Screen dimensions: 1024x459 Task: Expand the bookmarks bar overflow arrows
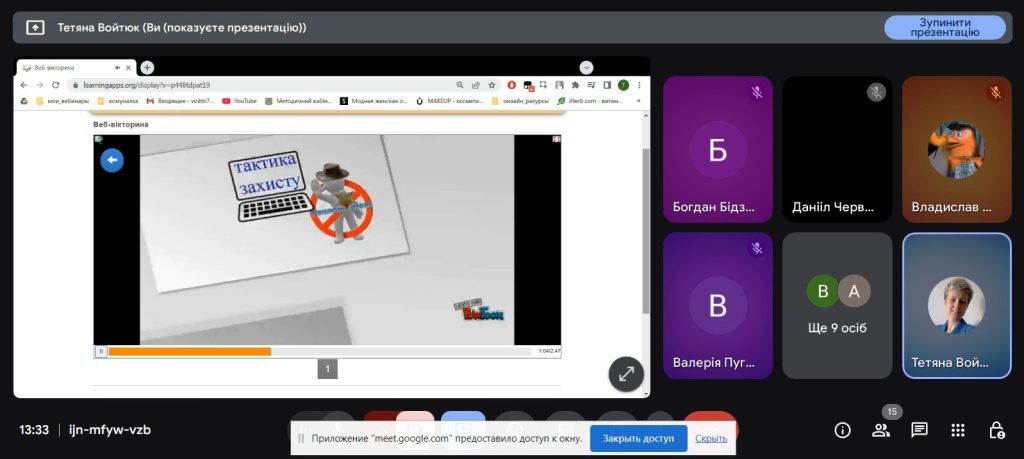pos(638,101)
